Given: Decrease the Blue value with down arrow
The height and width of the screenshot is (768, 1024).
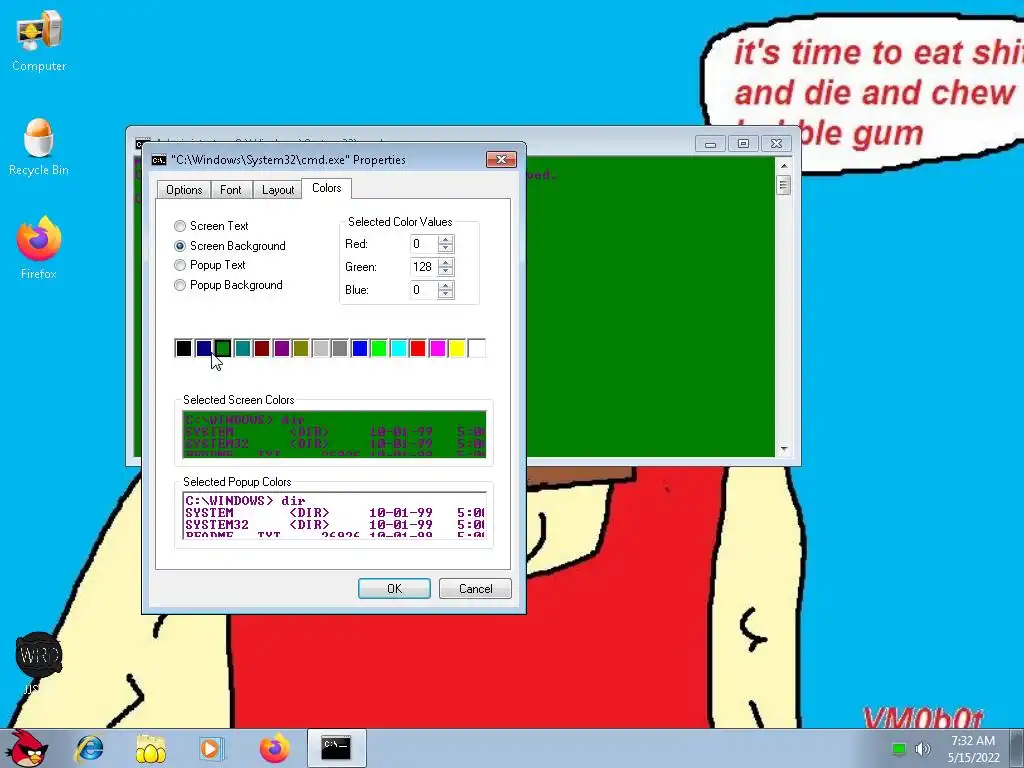Looking at the screenshot, I should point(445,295).
